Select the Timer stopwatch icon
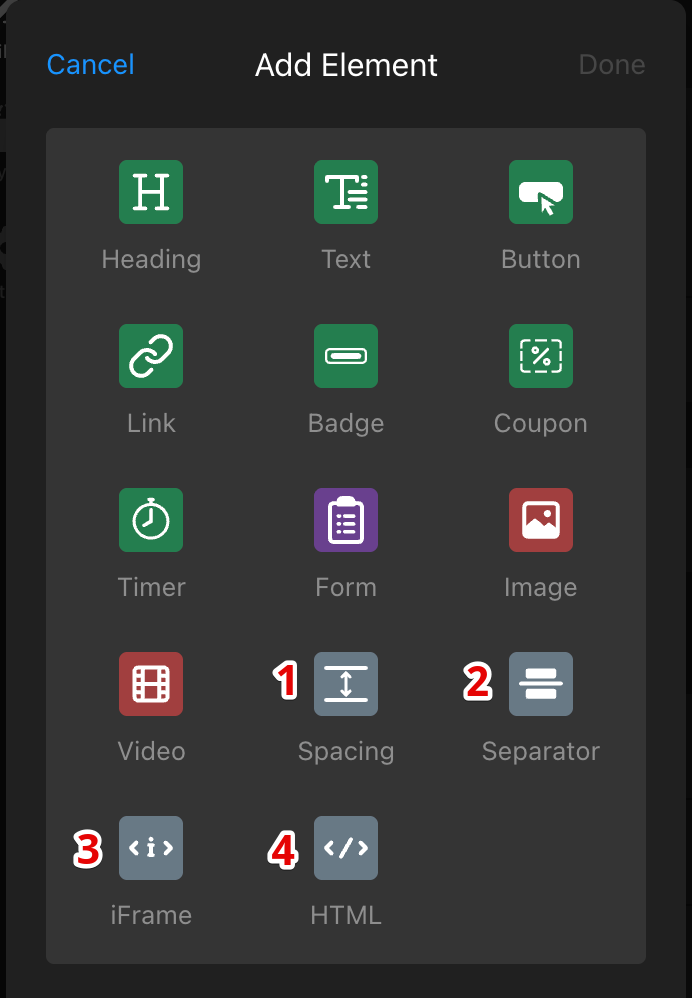Image resolution: width=692 pixels, height=998 pixels. 151,520
